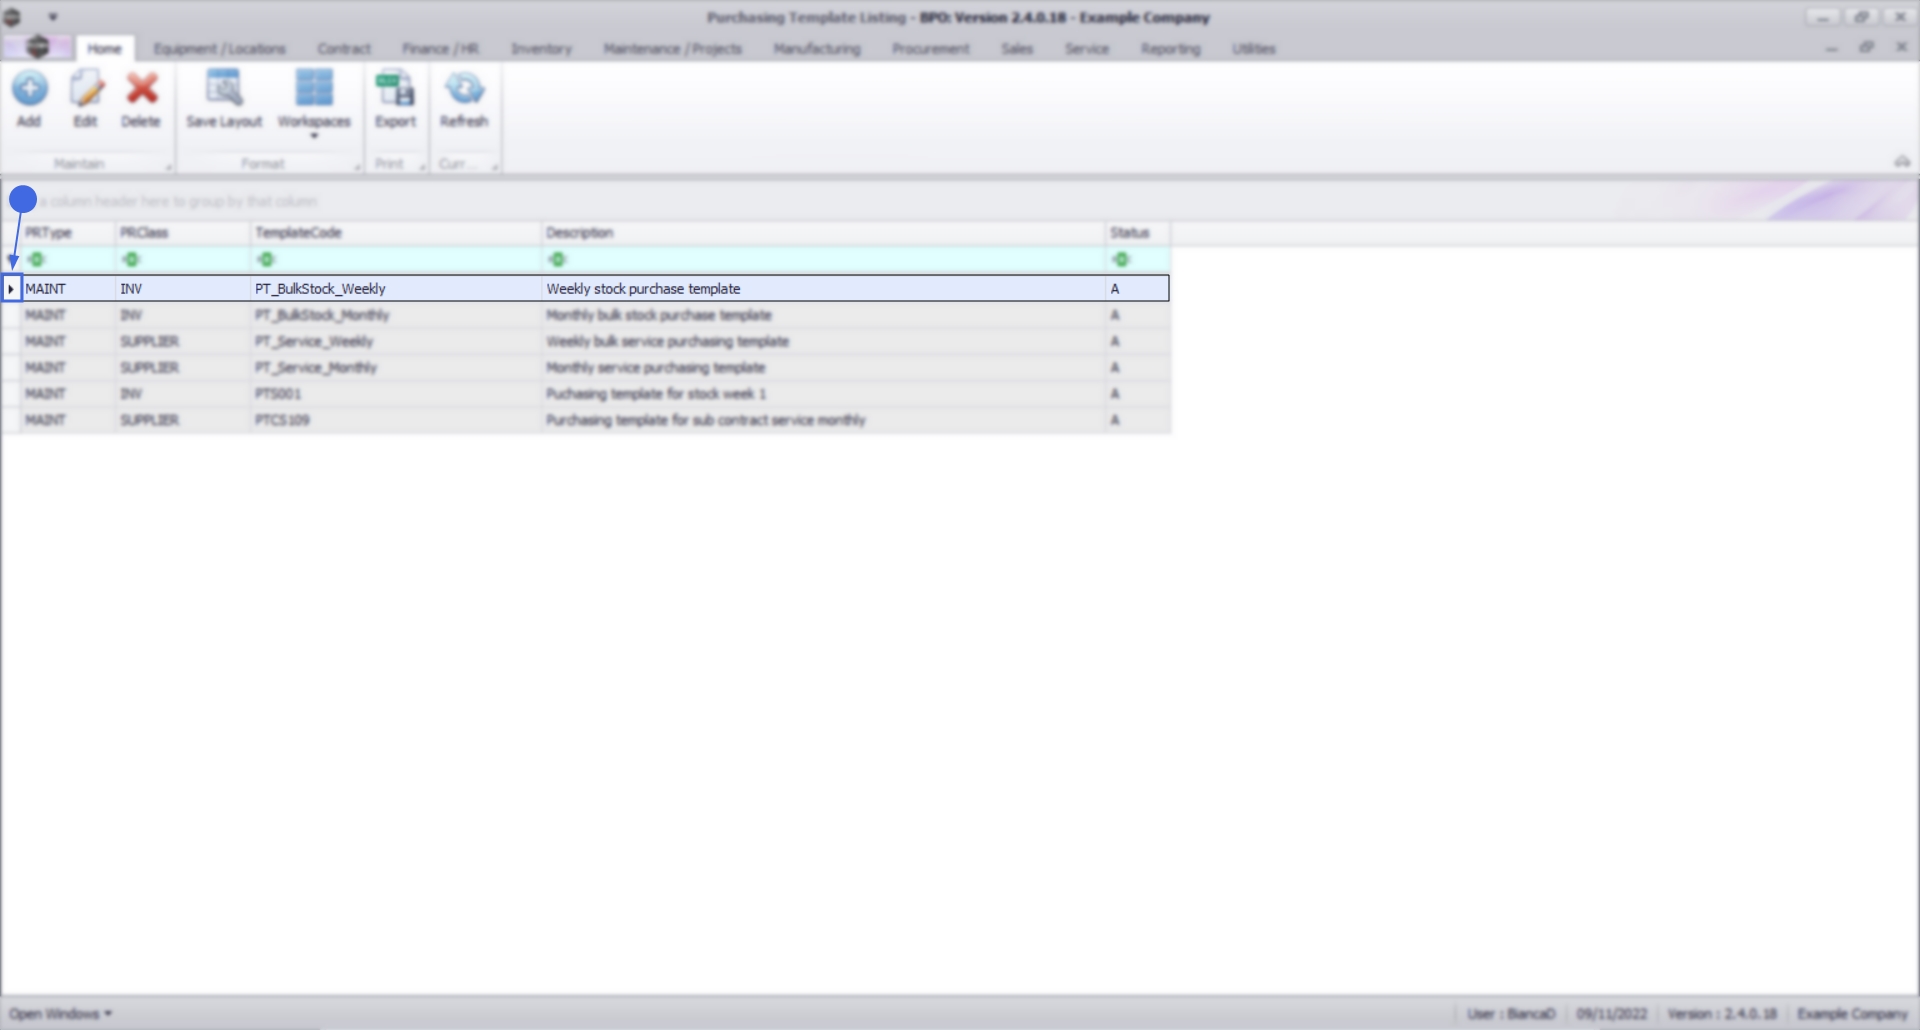Screen dimensions: 1920x1030
Task: Select the PT_BulkStock_Monthly template cell
Action: pos(395,315)
